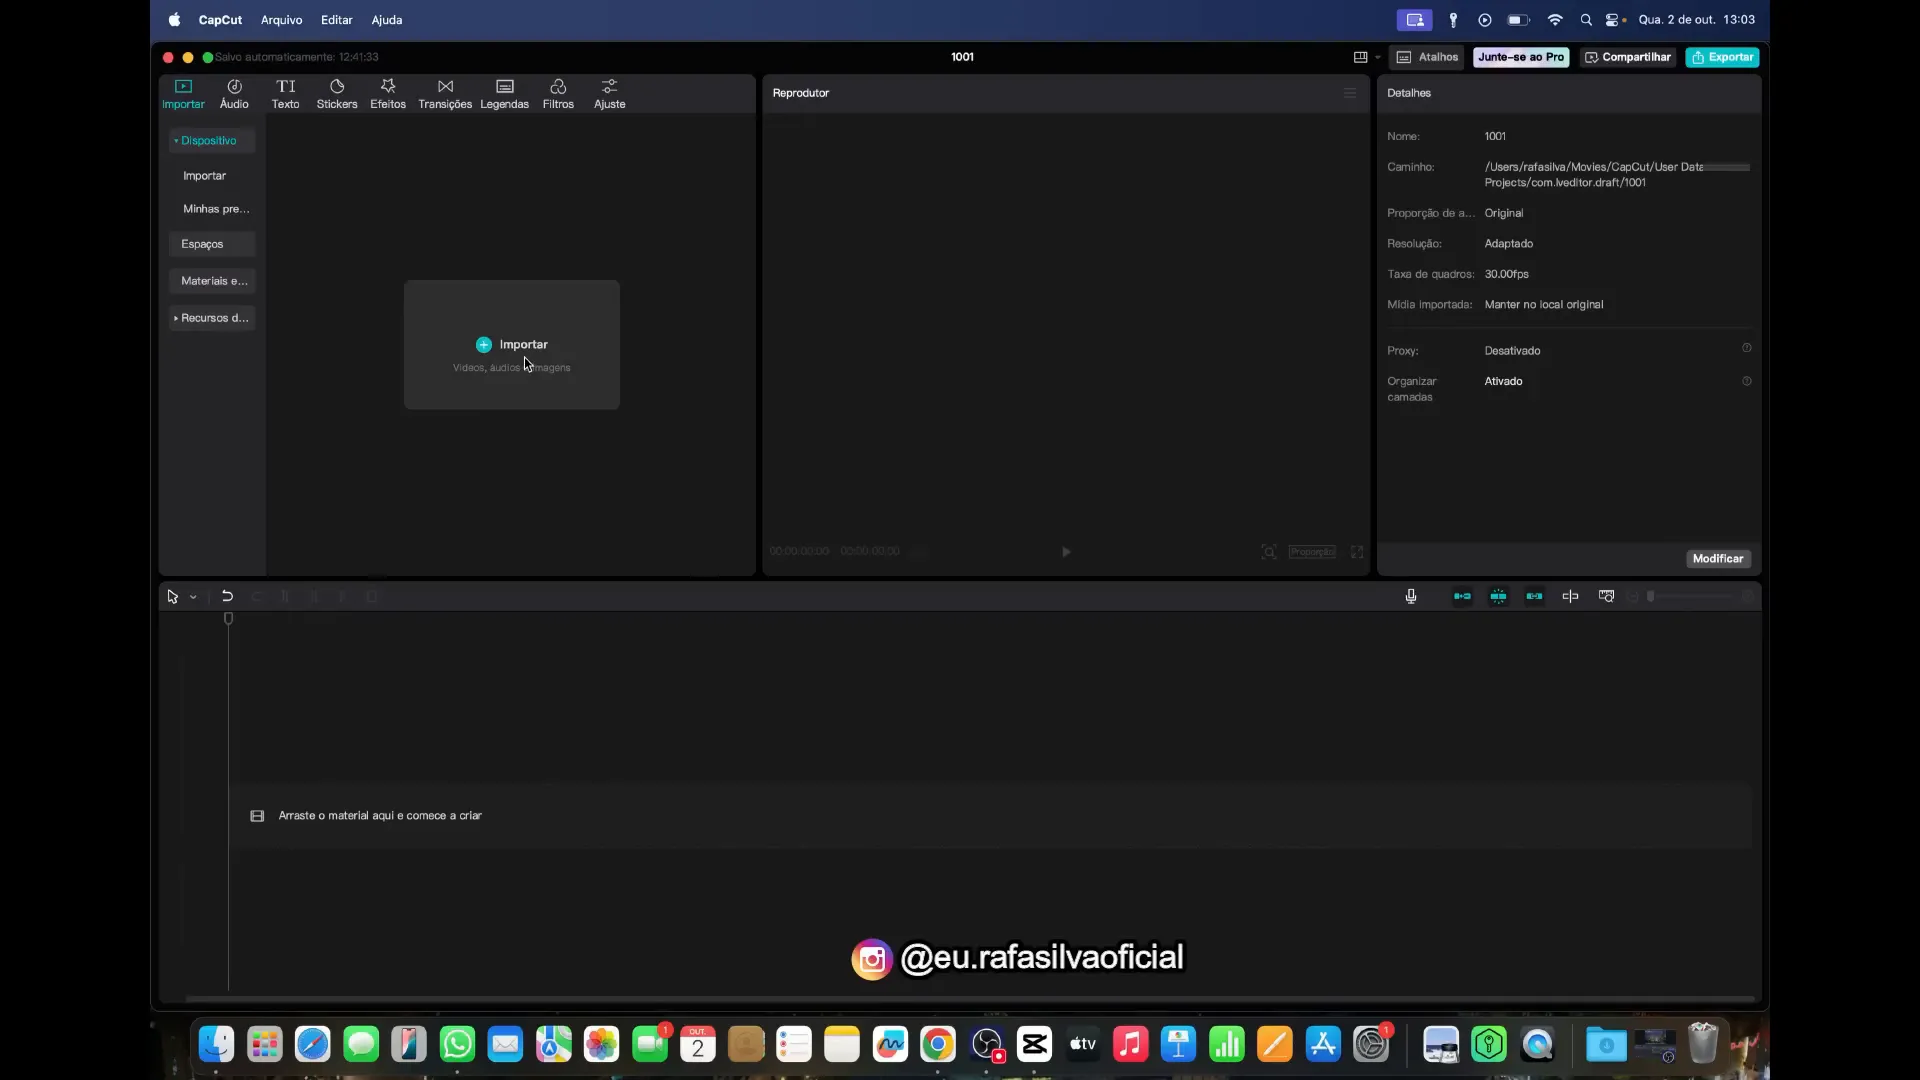
Task: Open CapCut from the Dock
Action: click(x=1034, y=1045)
